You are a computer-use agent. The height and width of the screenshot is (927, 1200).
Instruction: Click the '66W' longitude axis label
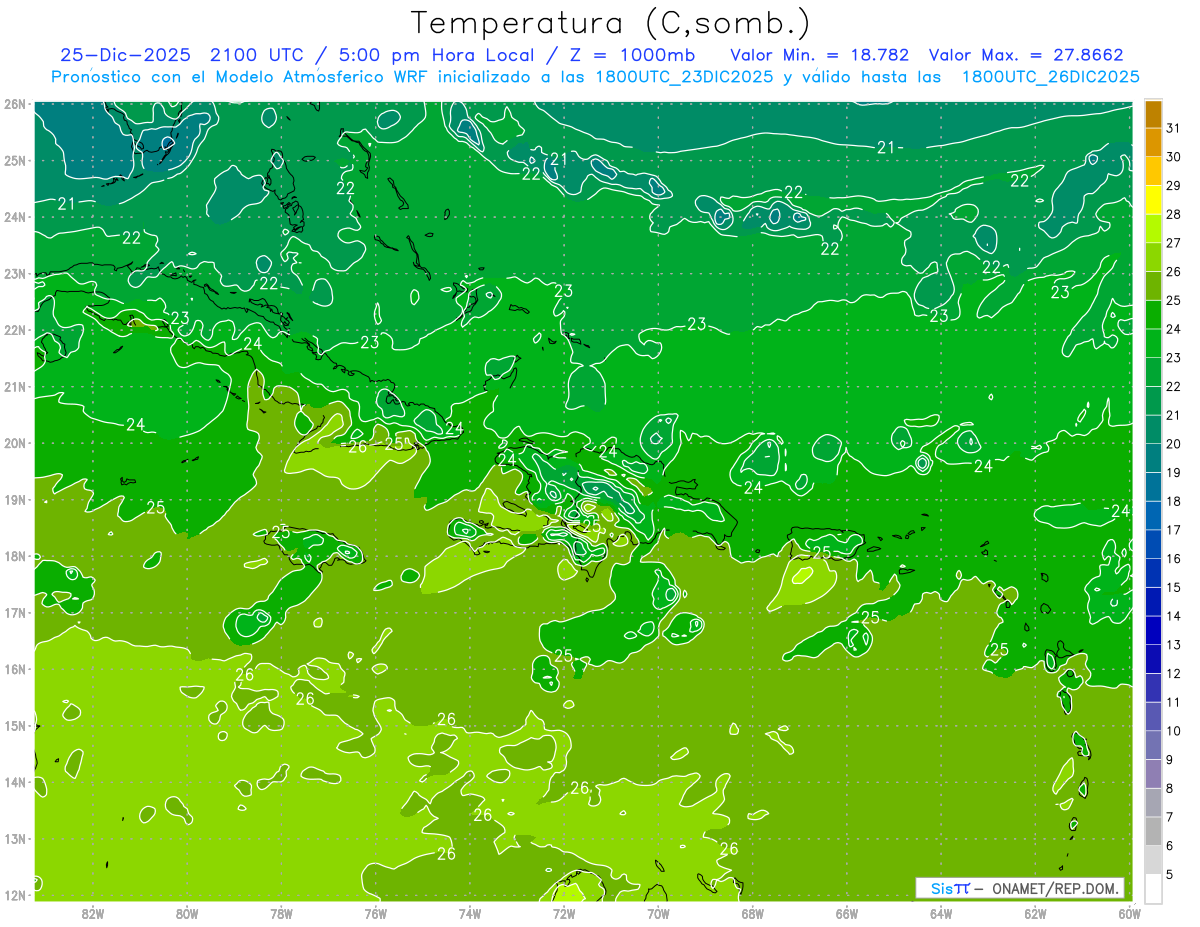pyautogui.click(x=846, y=913)
